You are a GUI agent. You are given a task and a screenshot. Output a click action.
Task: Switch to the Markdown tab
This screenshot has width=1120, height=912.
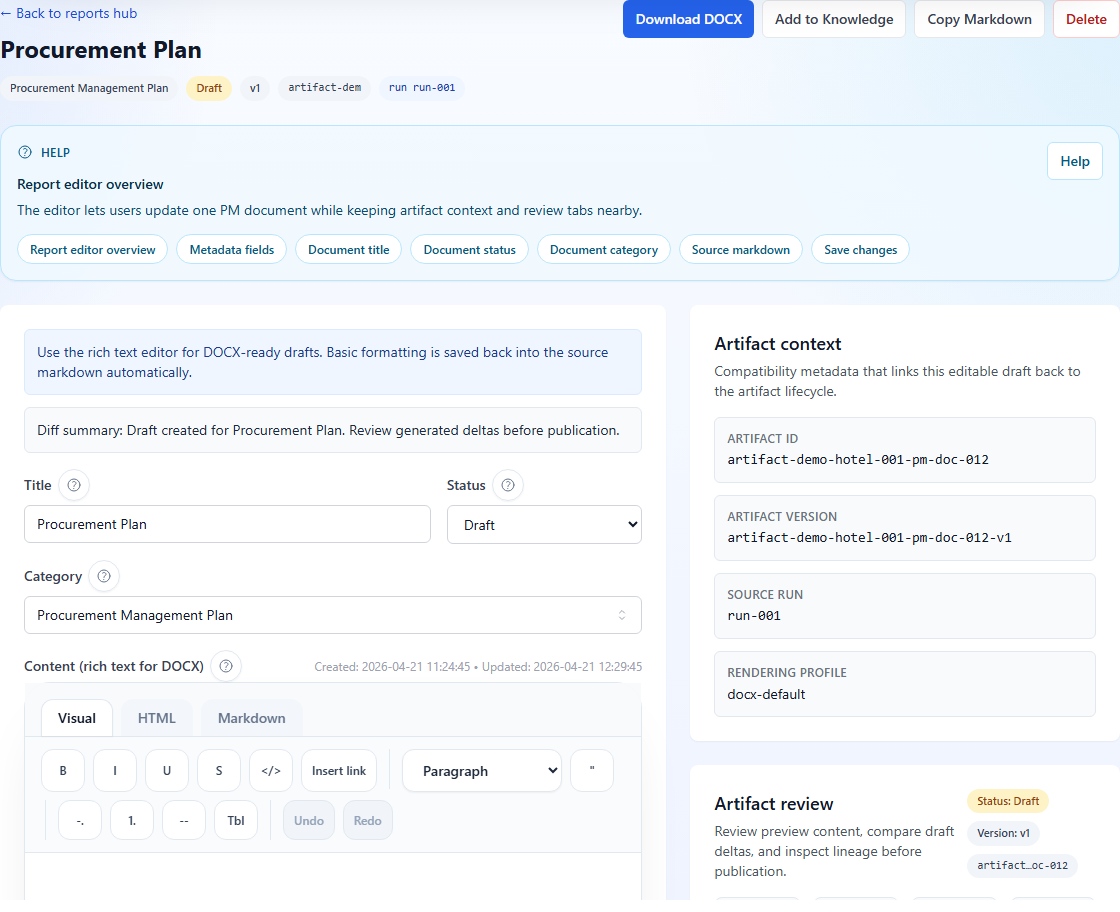tap(251, 717)
